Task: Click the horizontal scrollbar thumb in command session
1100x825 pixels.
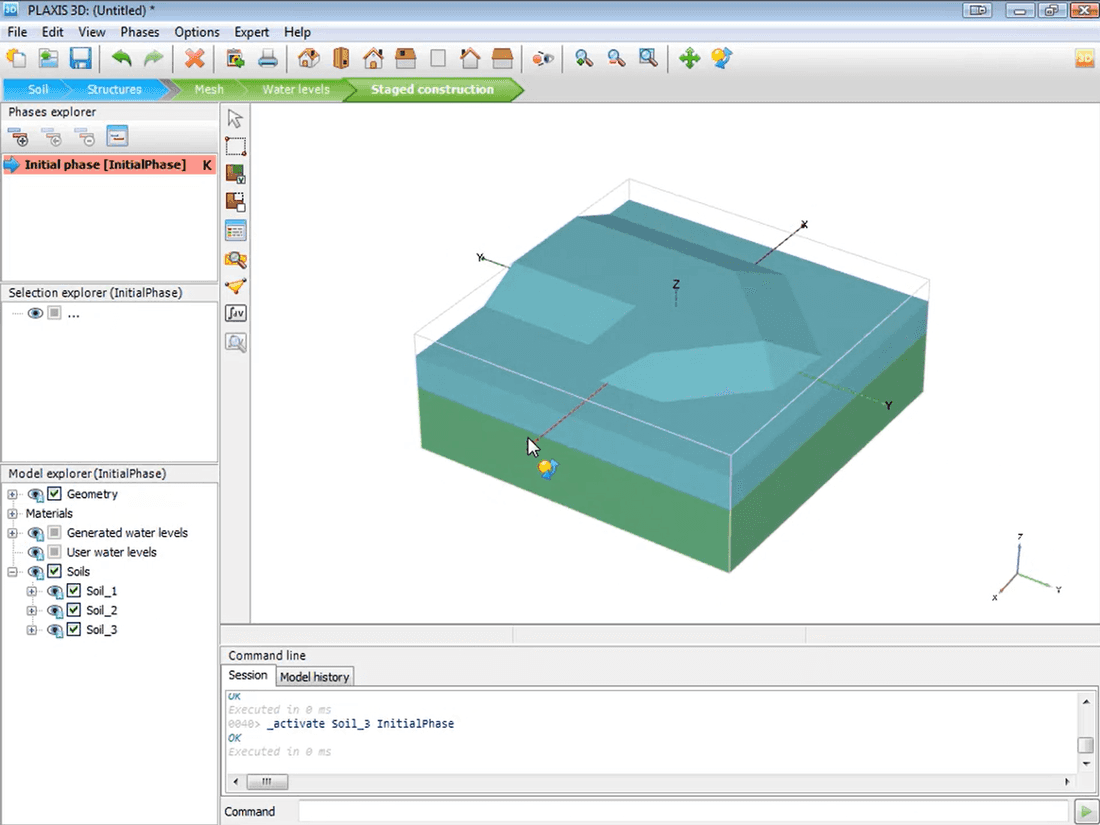Action: coord(267,782)
